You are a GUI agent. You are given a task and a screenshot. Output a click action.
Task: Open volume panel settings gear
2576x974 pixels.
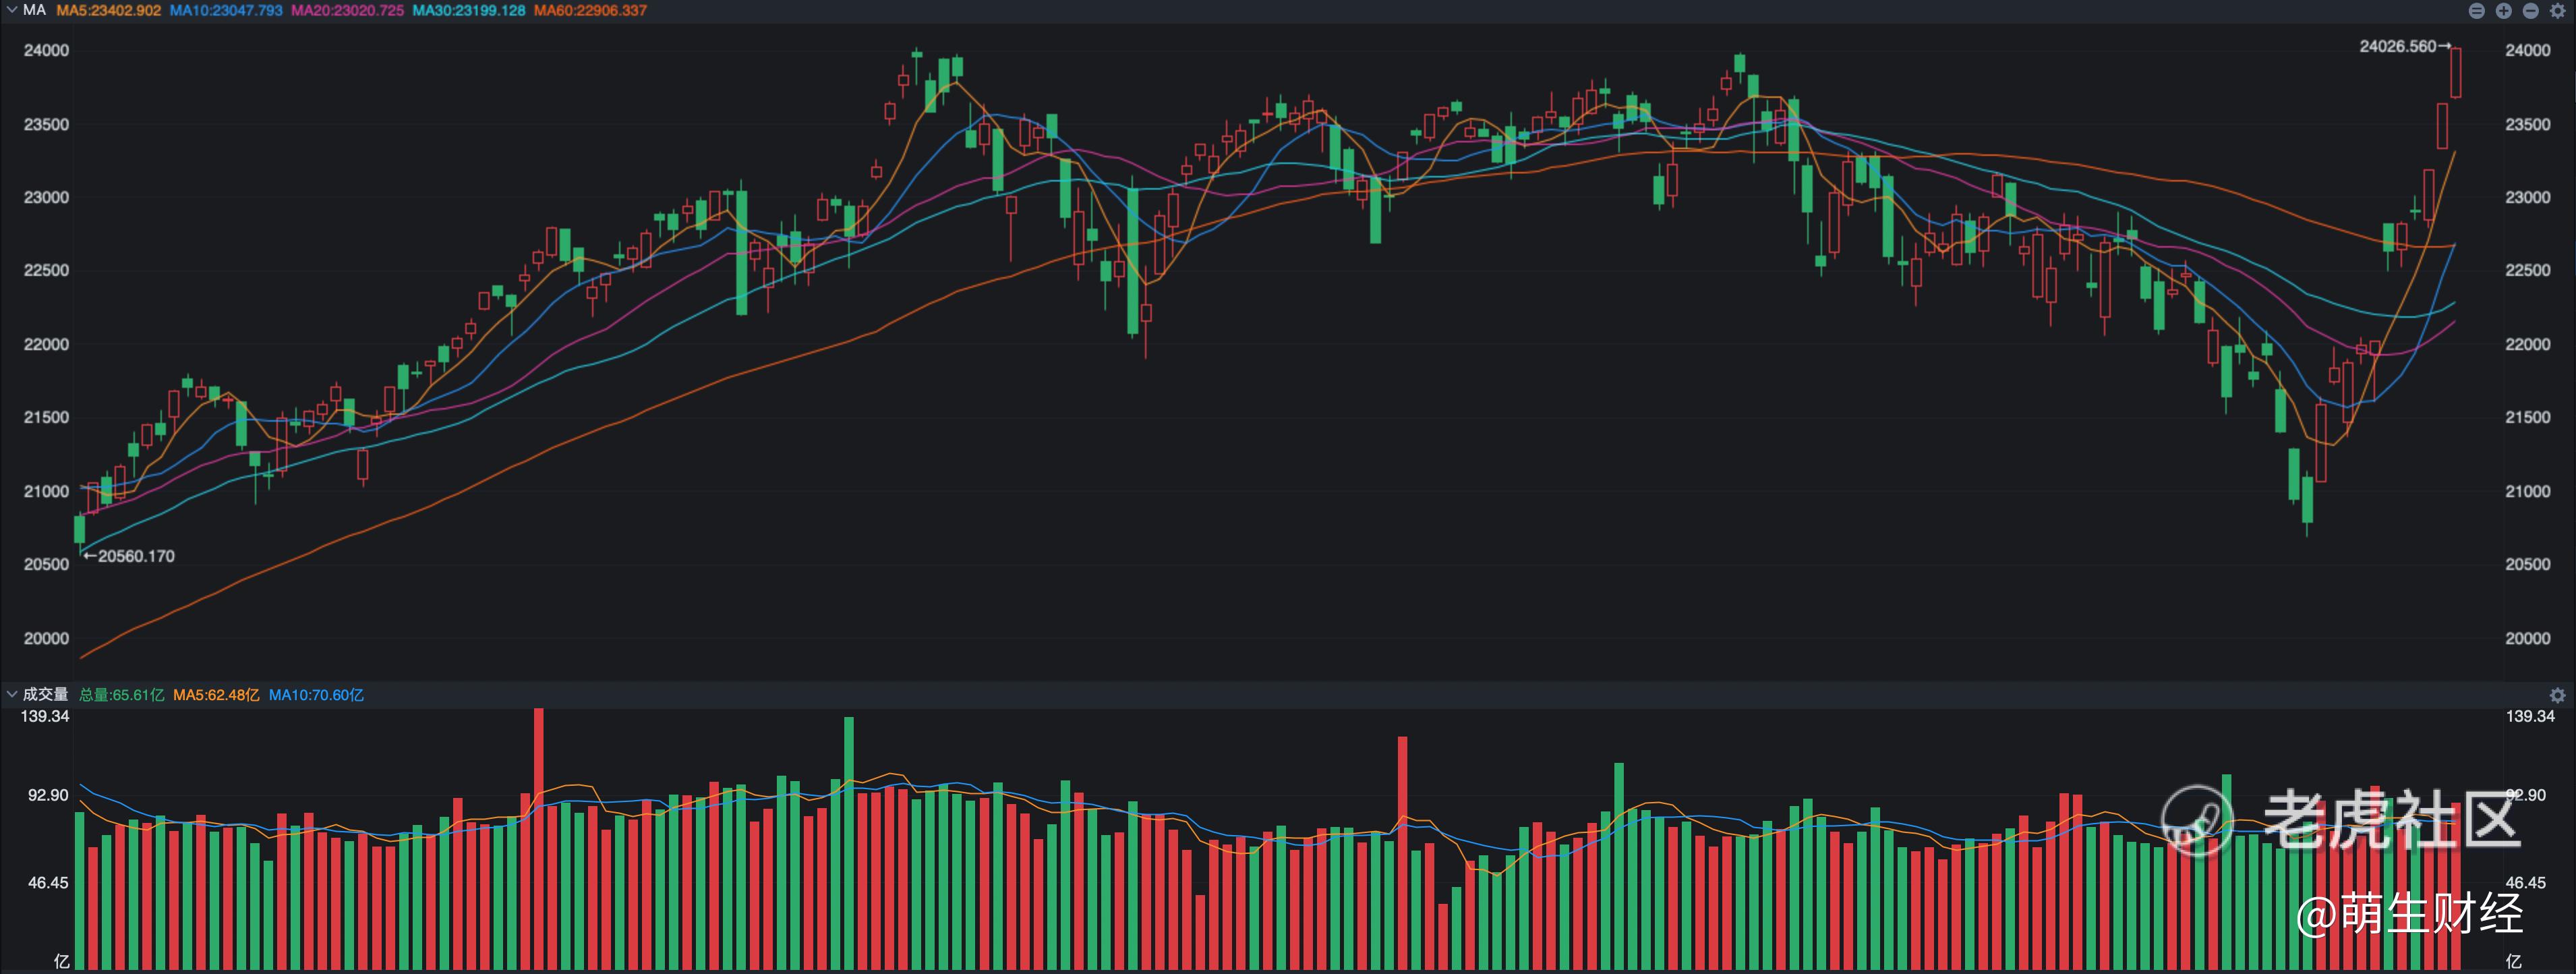tap(2557, 695)
